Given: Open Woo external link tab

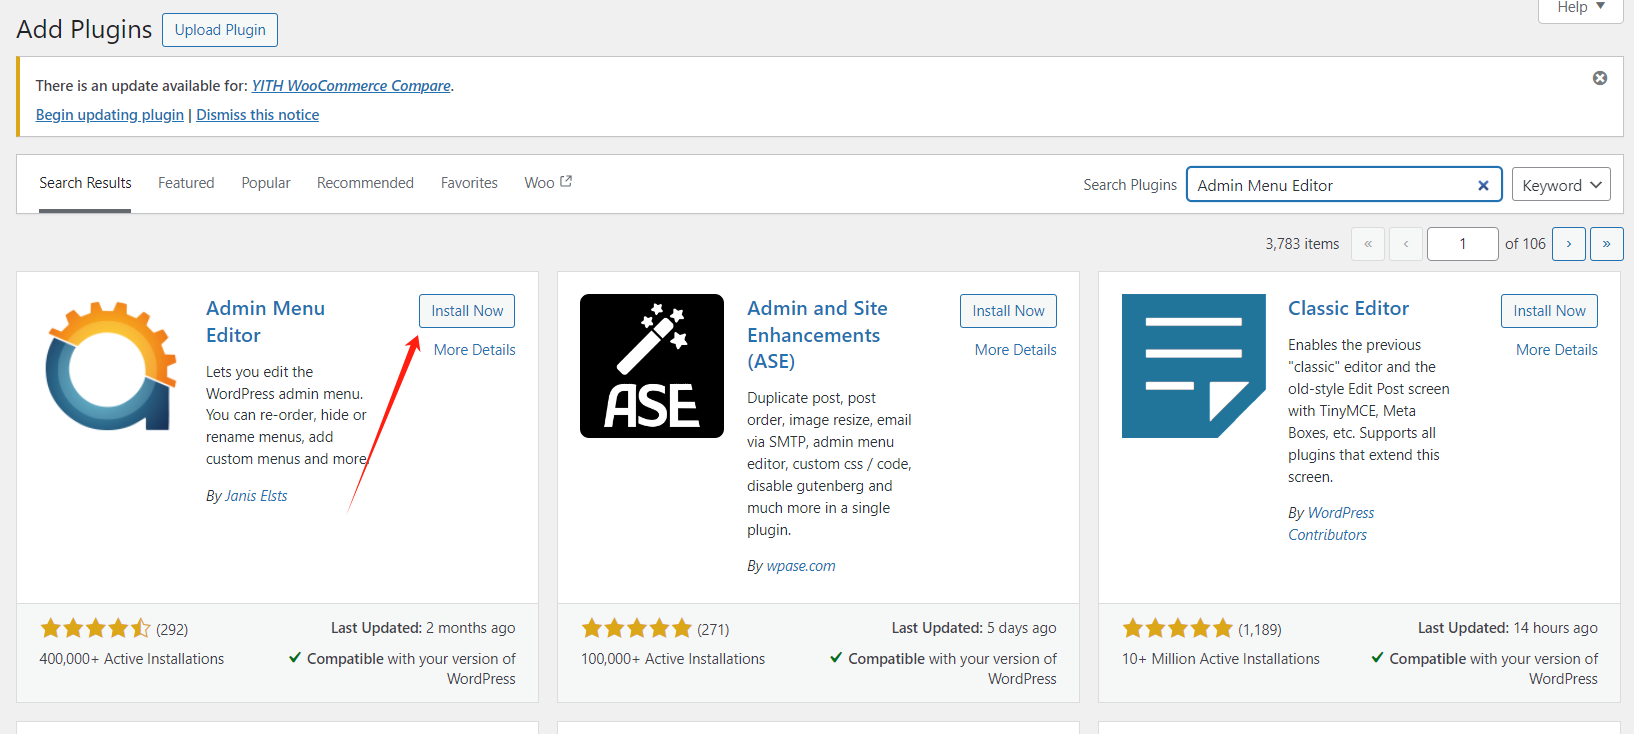Looking at the screenshot, I should coord(548,183).
